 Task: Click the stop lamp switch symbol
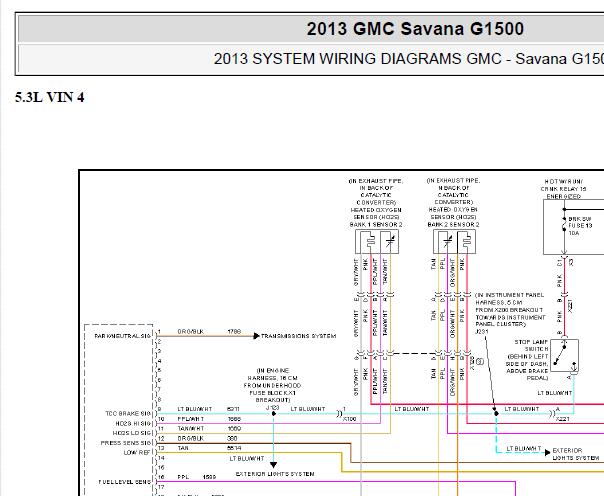[x=564, y=355]
